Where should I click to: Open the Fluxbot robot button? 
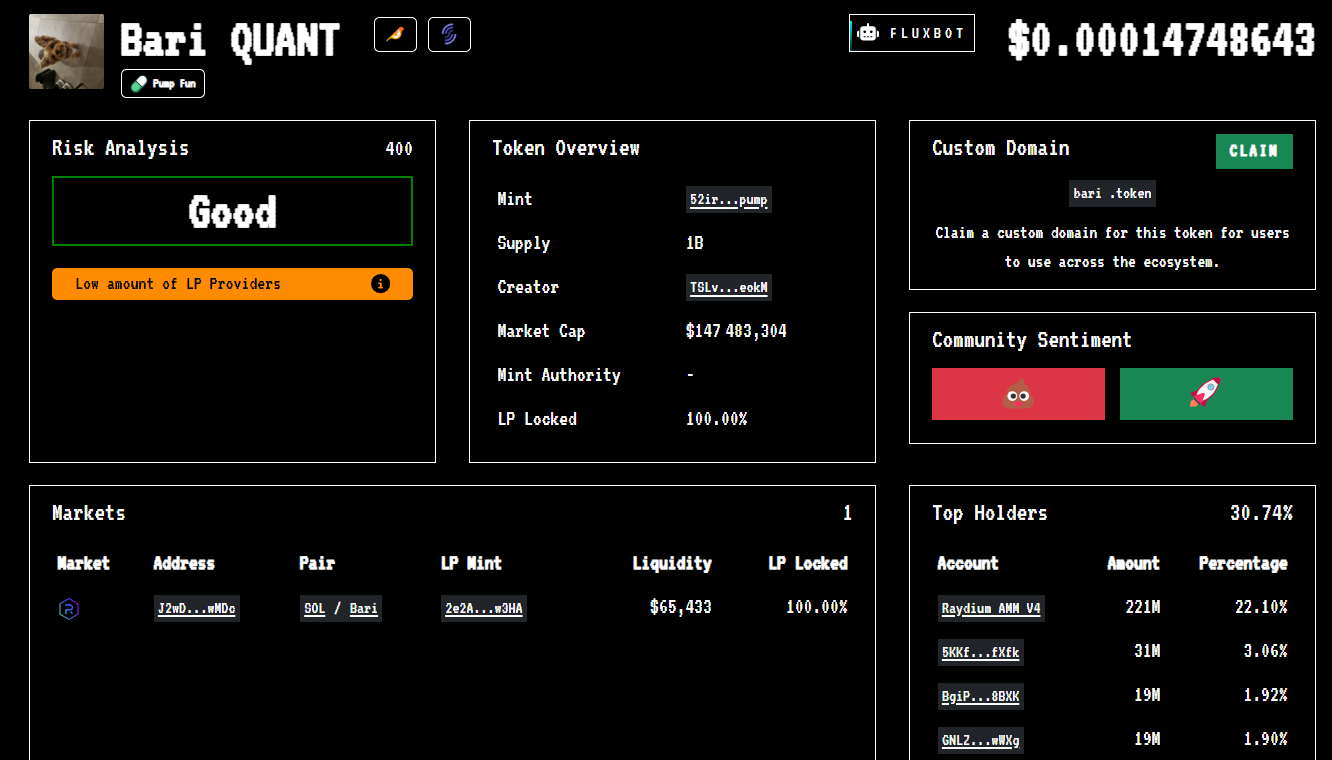pos(911,33)
